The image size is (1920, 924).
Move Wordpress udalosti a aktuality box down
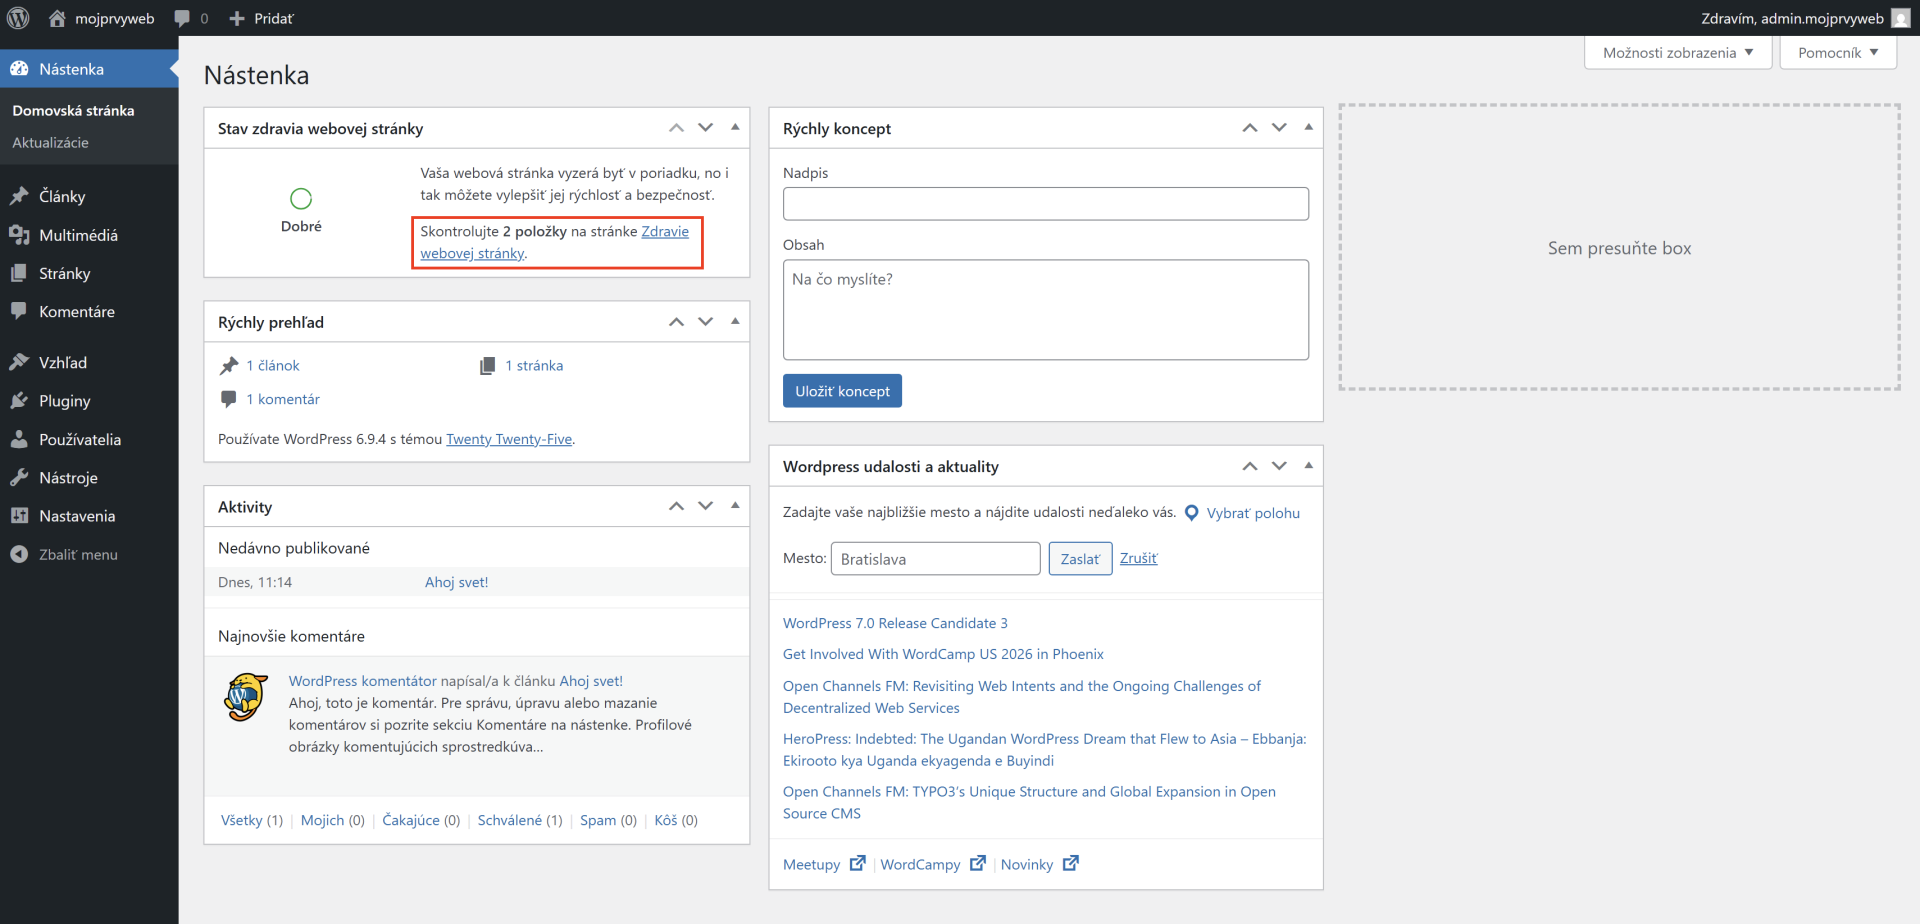(1279, 466)
